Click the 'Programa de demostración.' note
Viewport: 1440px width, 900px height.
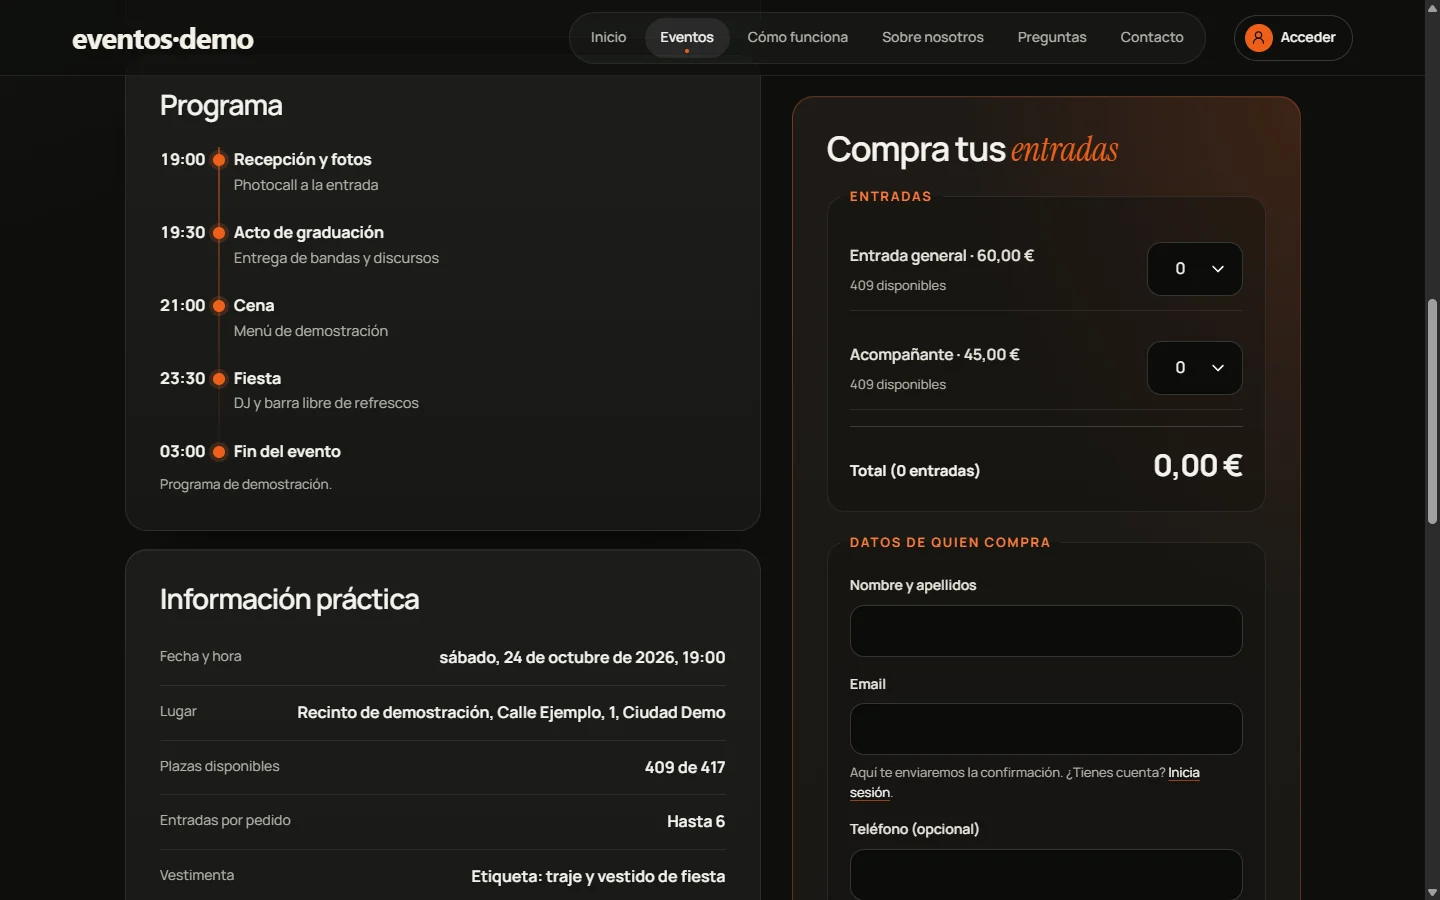click(x=246, y=484)
